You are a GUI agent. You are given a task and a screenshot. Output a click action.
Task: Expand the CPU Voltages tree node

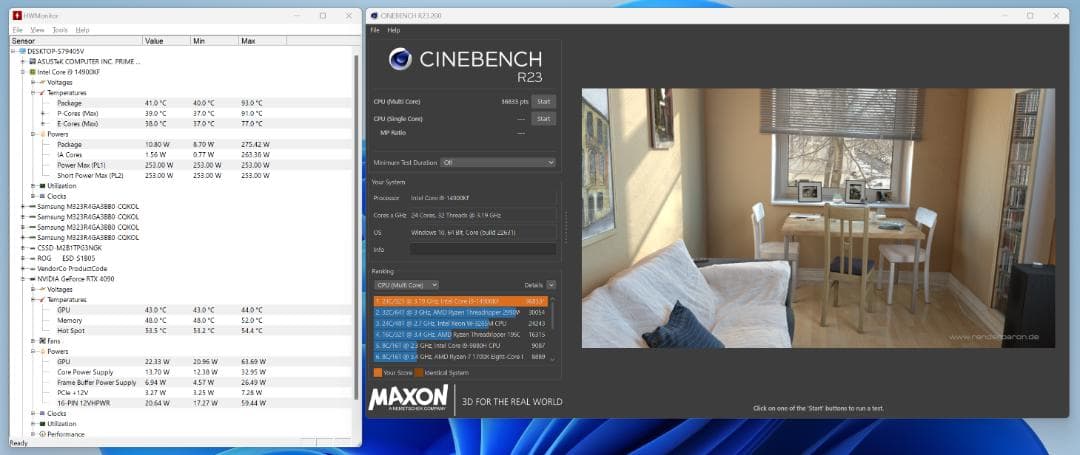click(x=33, y=82)
